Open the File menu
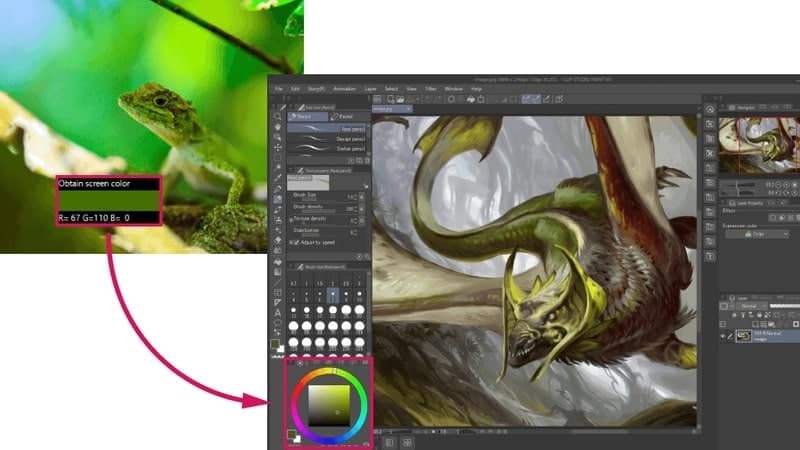This screenshot has height=450, width=800. tap(279, 89)
